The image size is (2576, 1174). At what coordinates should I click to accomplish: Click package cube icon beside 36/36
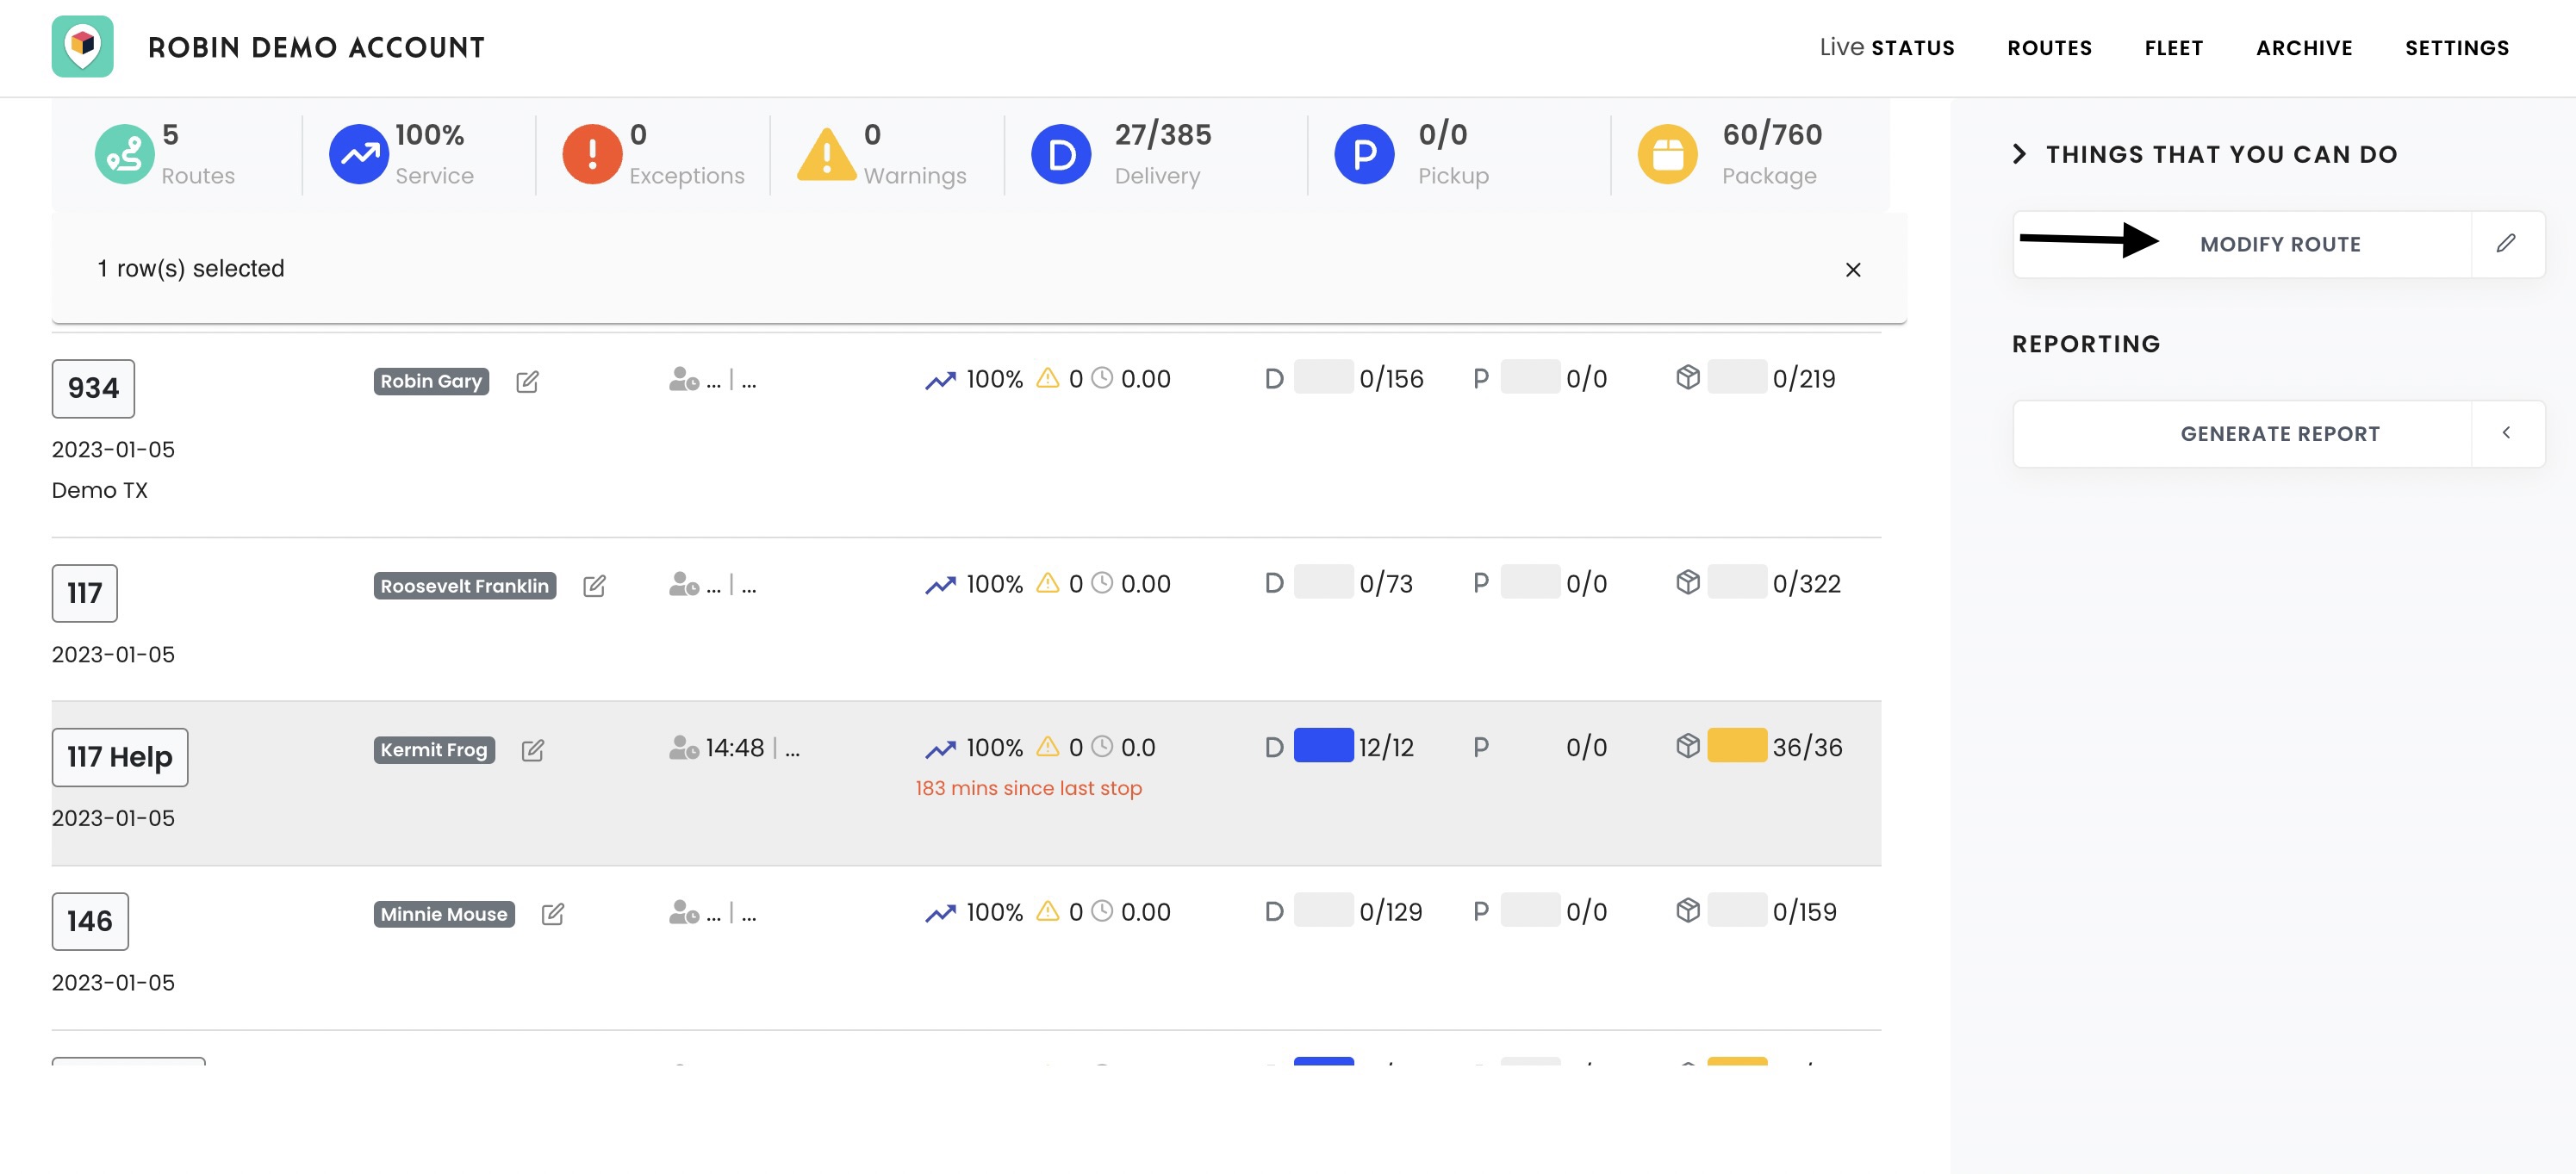[1687, 745]
